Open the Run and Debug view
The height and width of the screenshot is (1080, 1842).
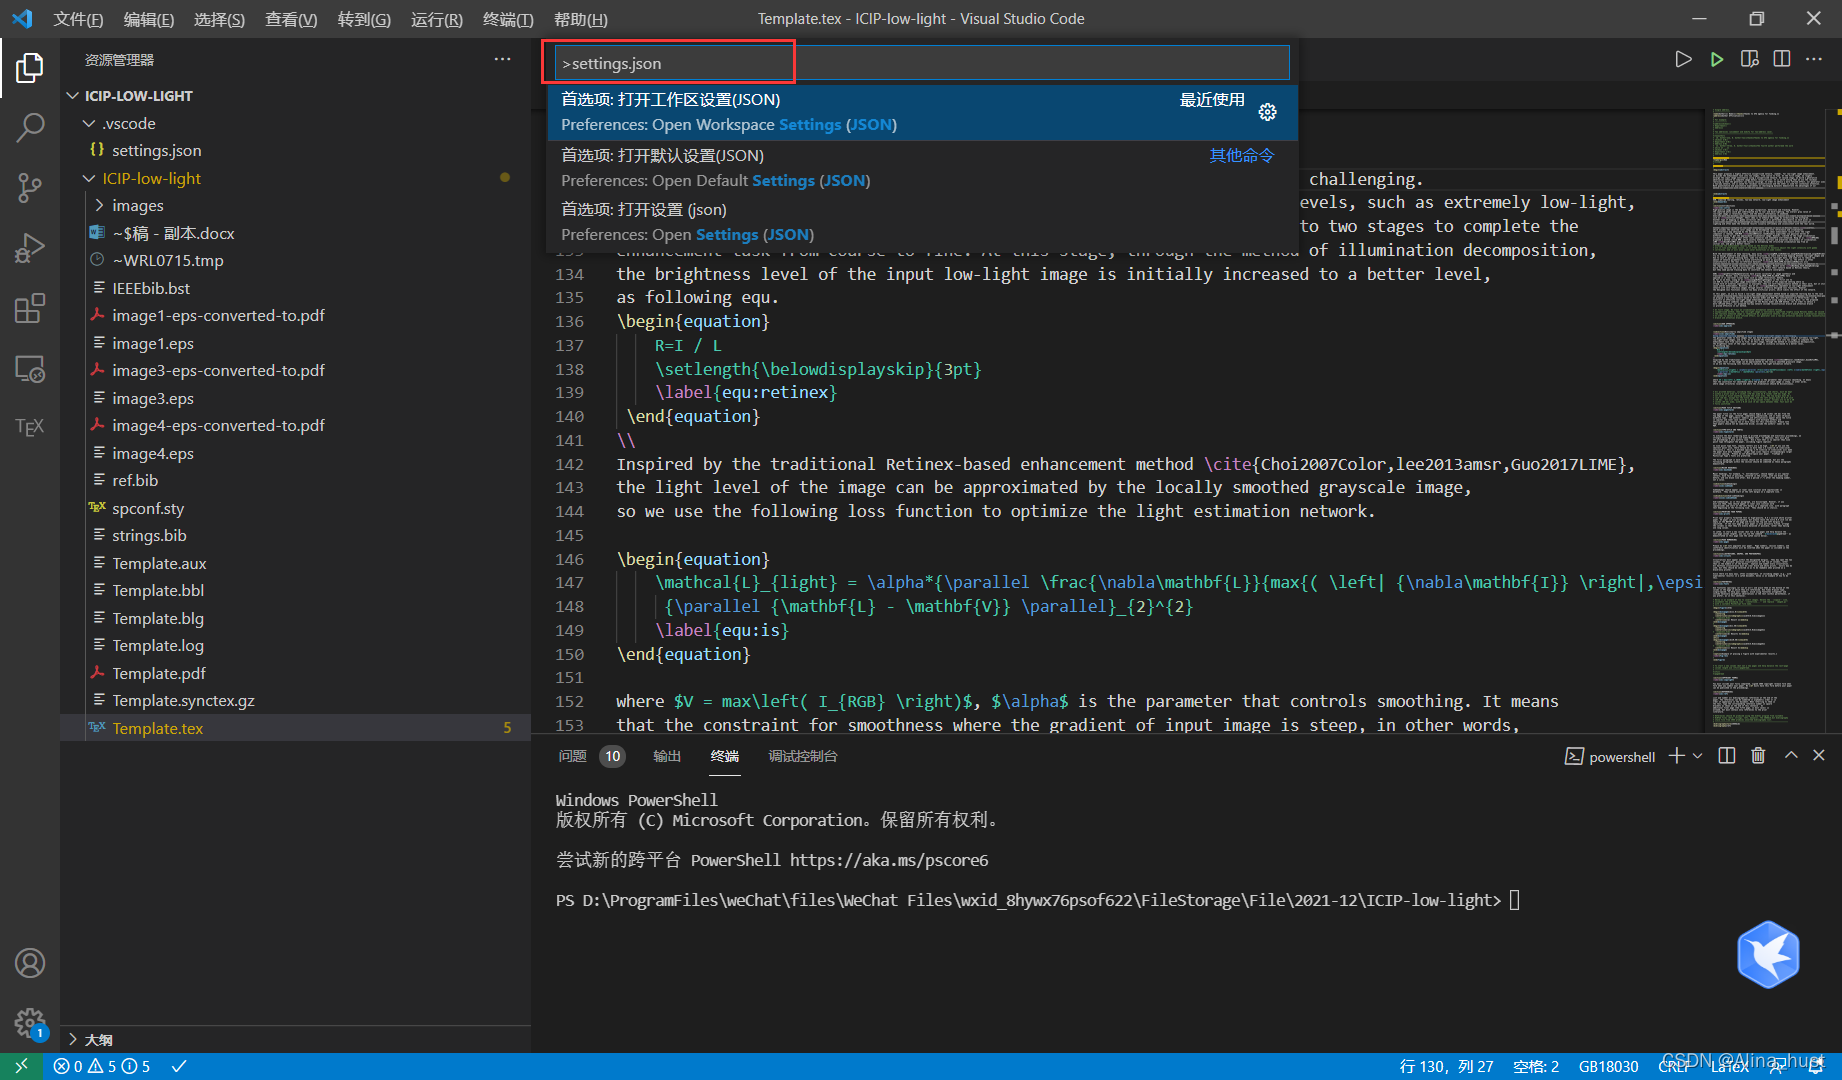coord(30,247)
